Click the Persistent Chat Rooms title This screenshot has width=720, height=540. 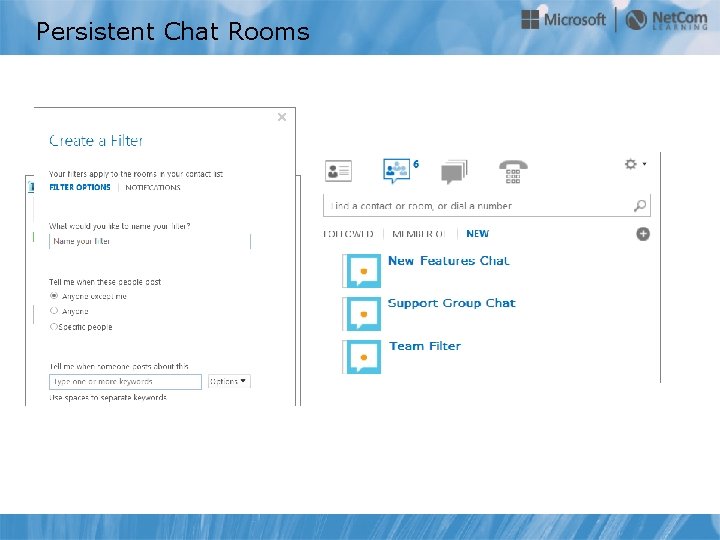(173, 31)
